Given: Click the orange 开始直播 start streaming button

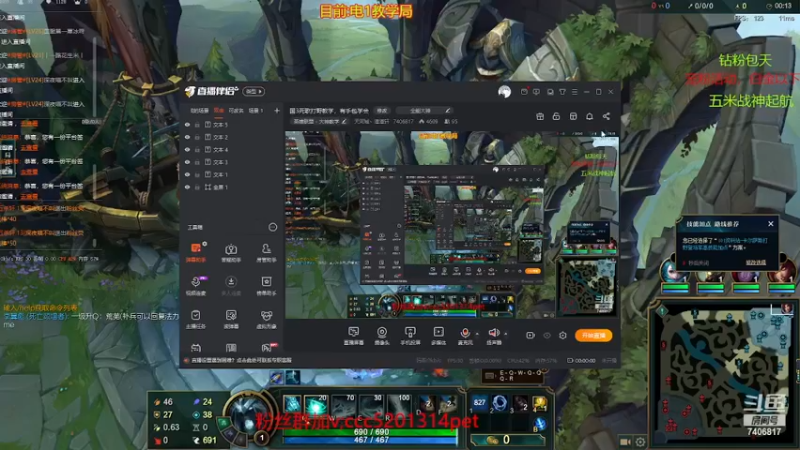Looking at the screenshot, I should coord(593,335).
